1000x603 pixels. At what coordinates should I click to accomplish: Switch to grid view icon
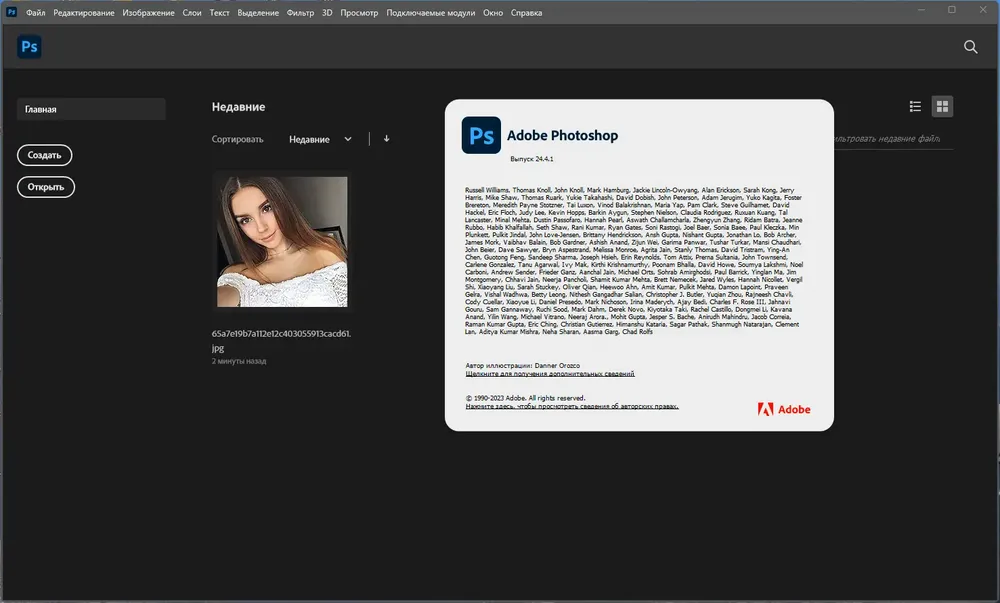click(x=942, y=106)
